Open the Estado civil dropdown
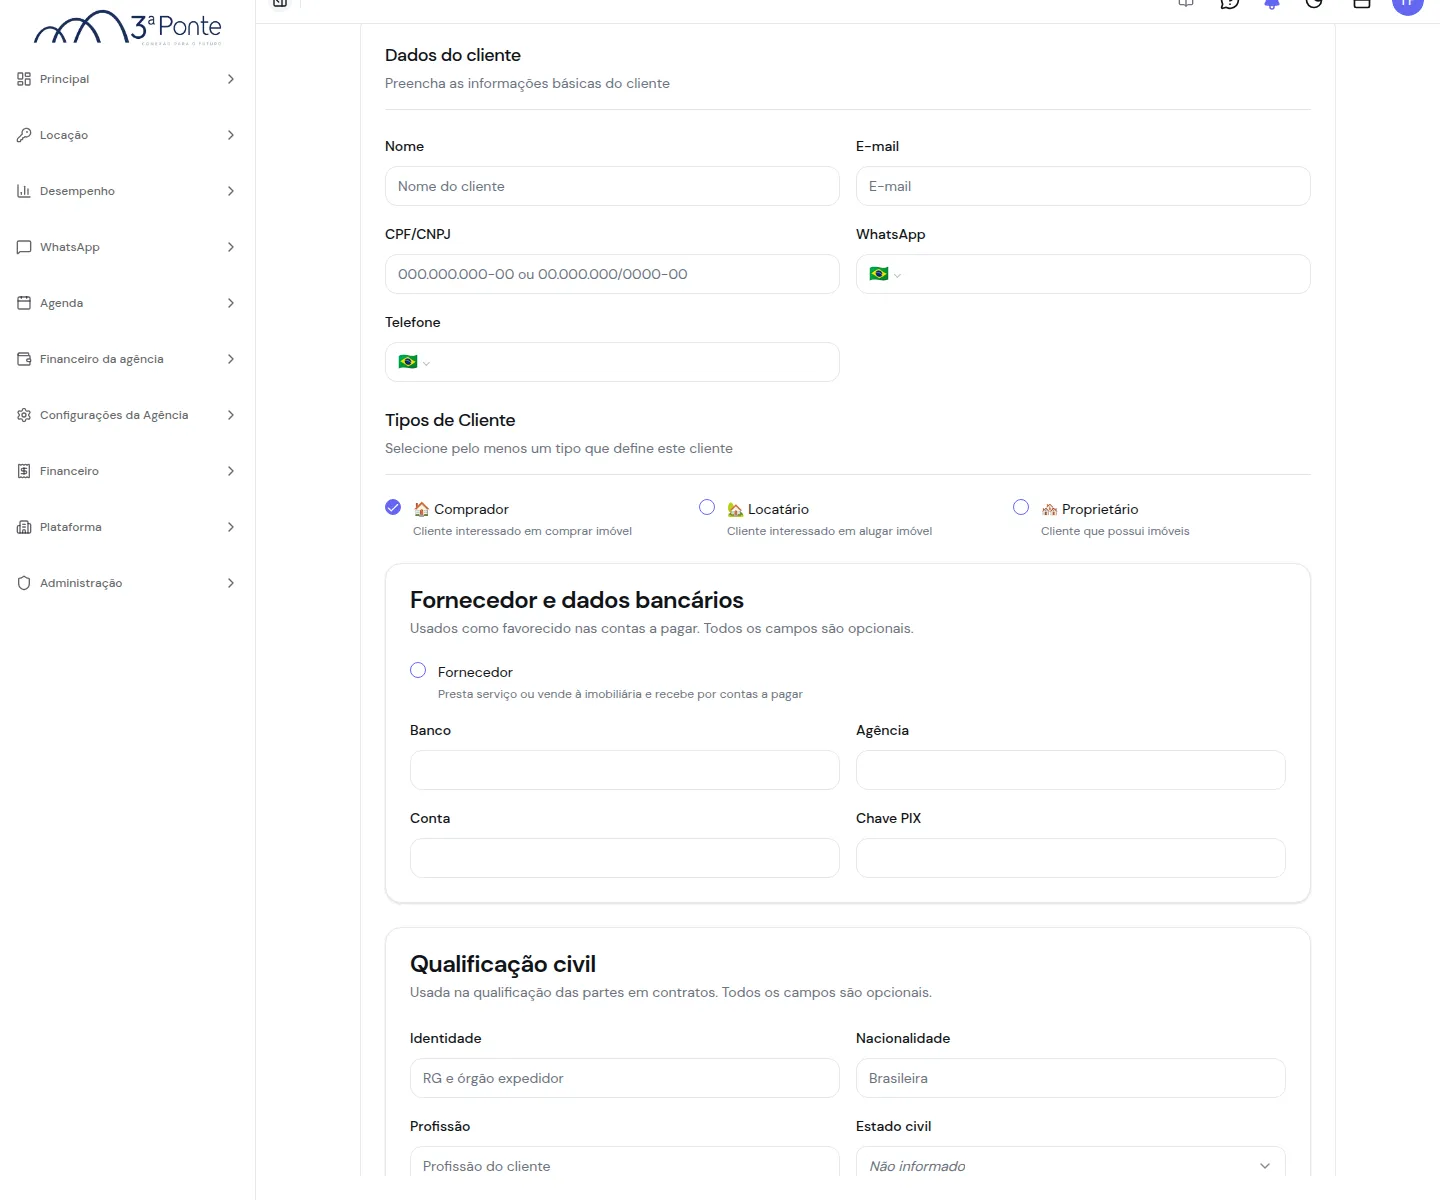The height and width of the screenshot is (1200, 1440). coord(1070,1166)
